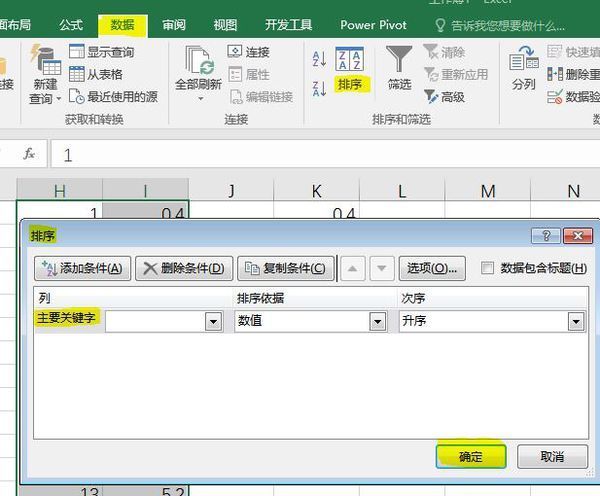Select column K header
600x496 pixels.
click(316, 190)
